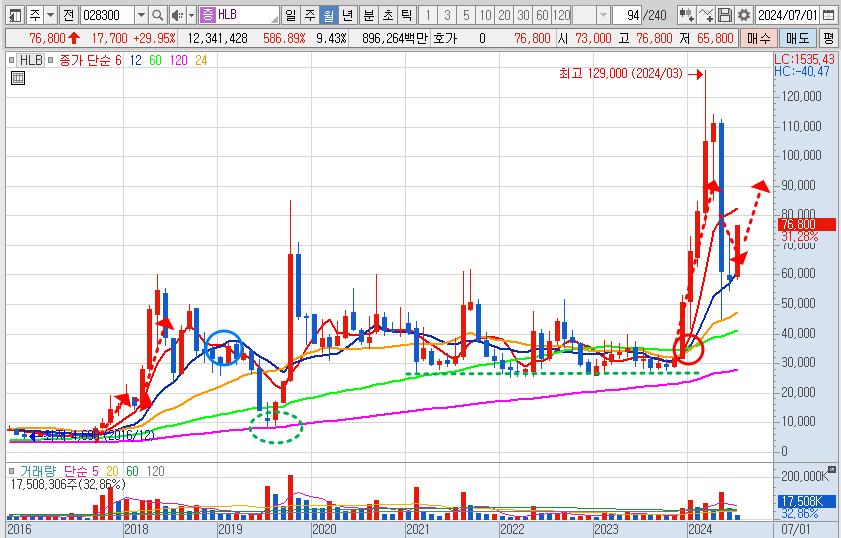841x538 pixels.
Task: Click the add candle chart icon
Action: (687, 15)
